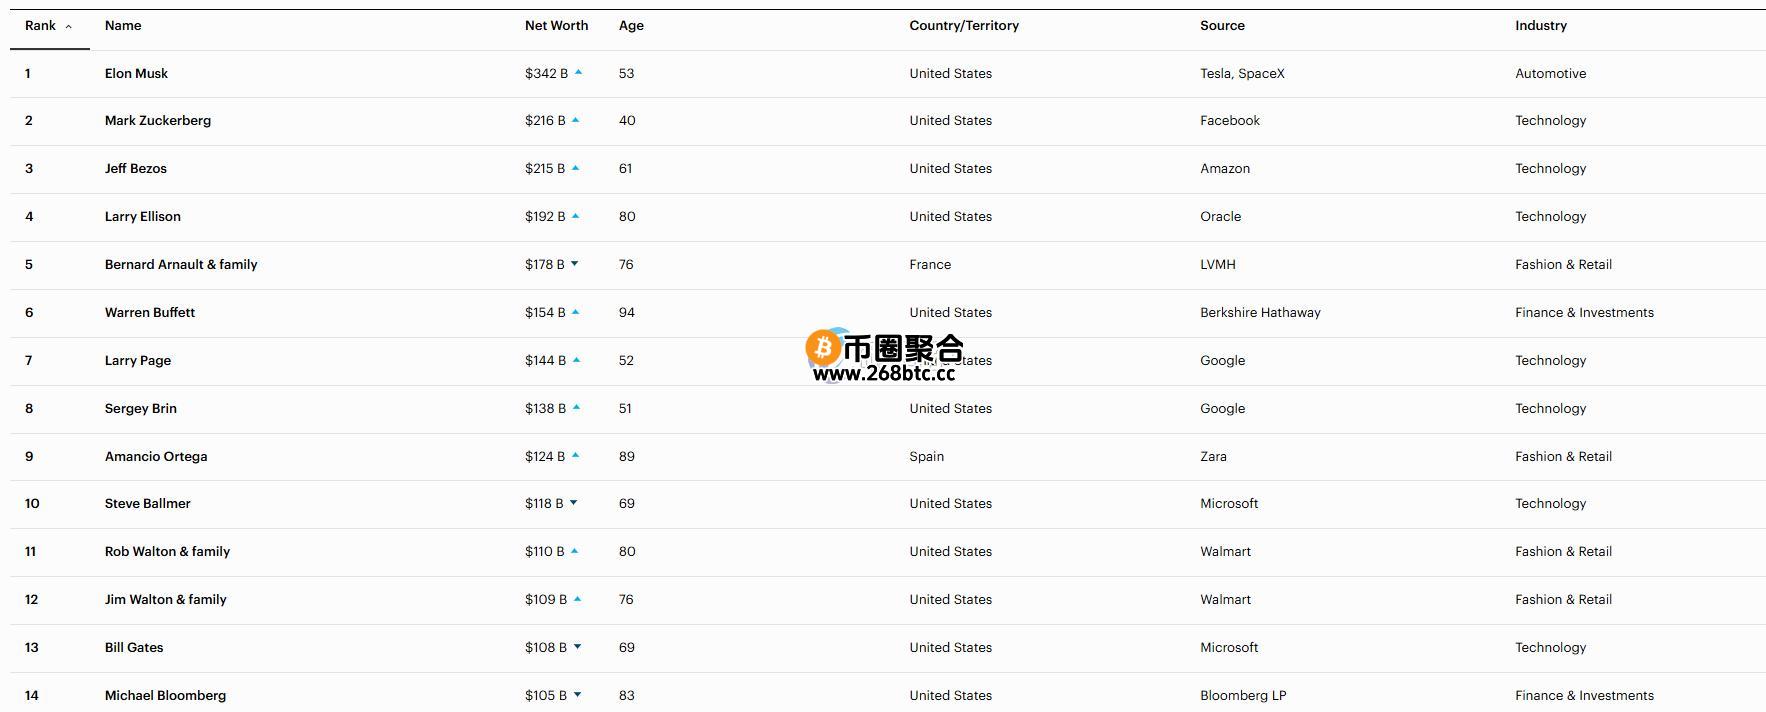Click Google in Sergey Brin row
This screenshot has height=712, width=1766.
click(x=1222, y=409)
